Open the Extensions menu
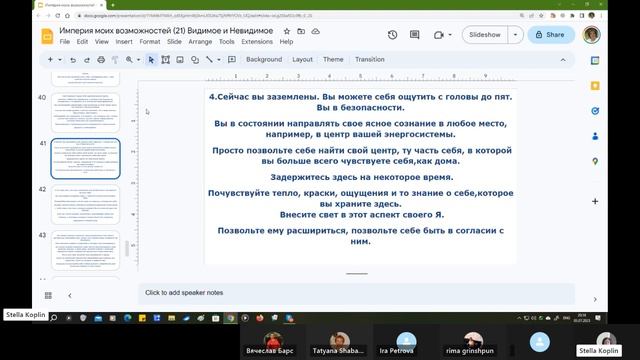Viewport: 640px width, 360px height. pos(257,42)
